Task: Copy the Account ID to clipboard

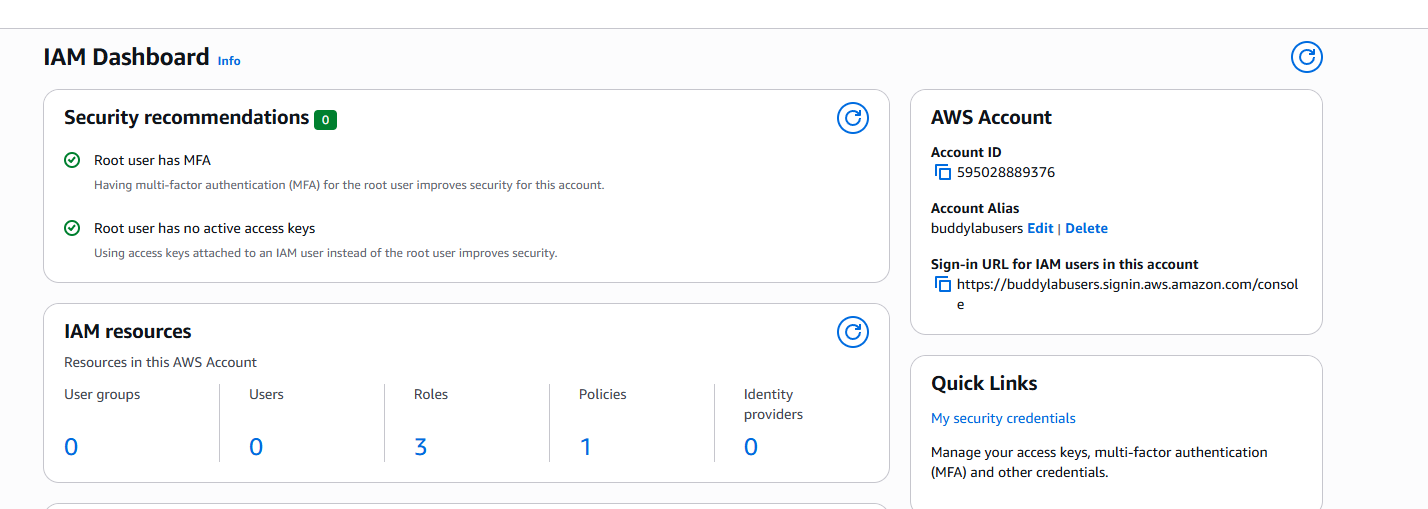Action: click(942, 172)
